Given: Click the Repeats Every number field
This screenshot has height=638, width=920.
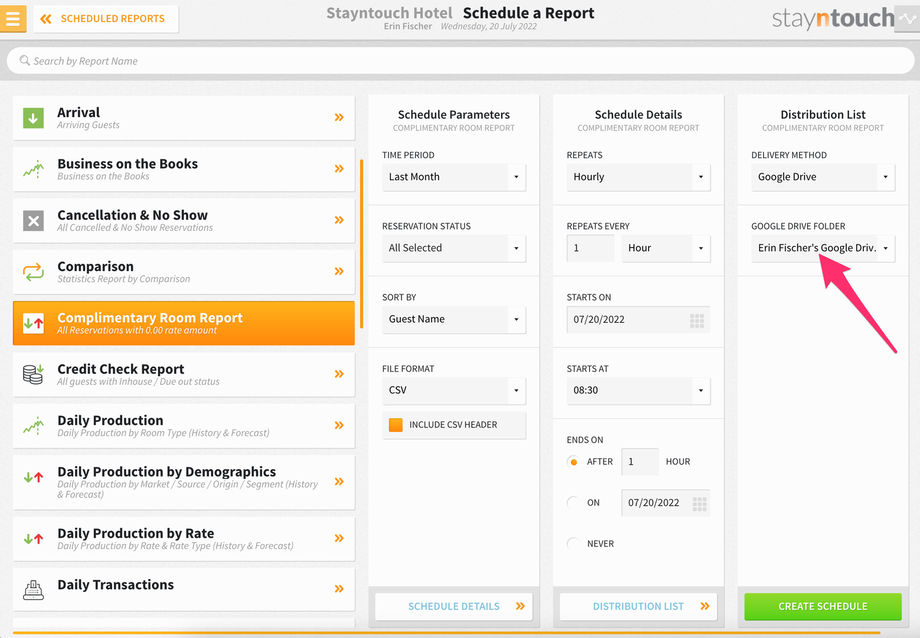Looking at the screenshot, I should pos(590,248).
